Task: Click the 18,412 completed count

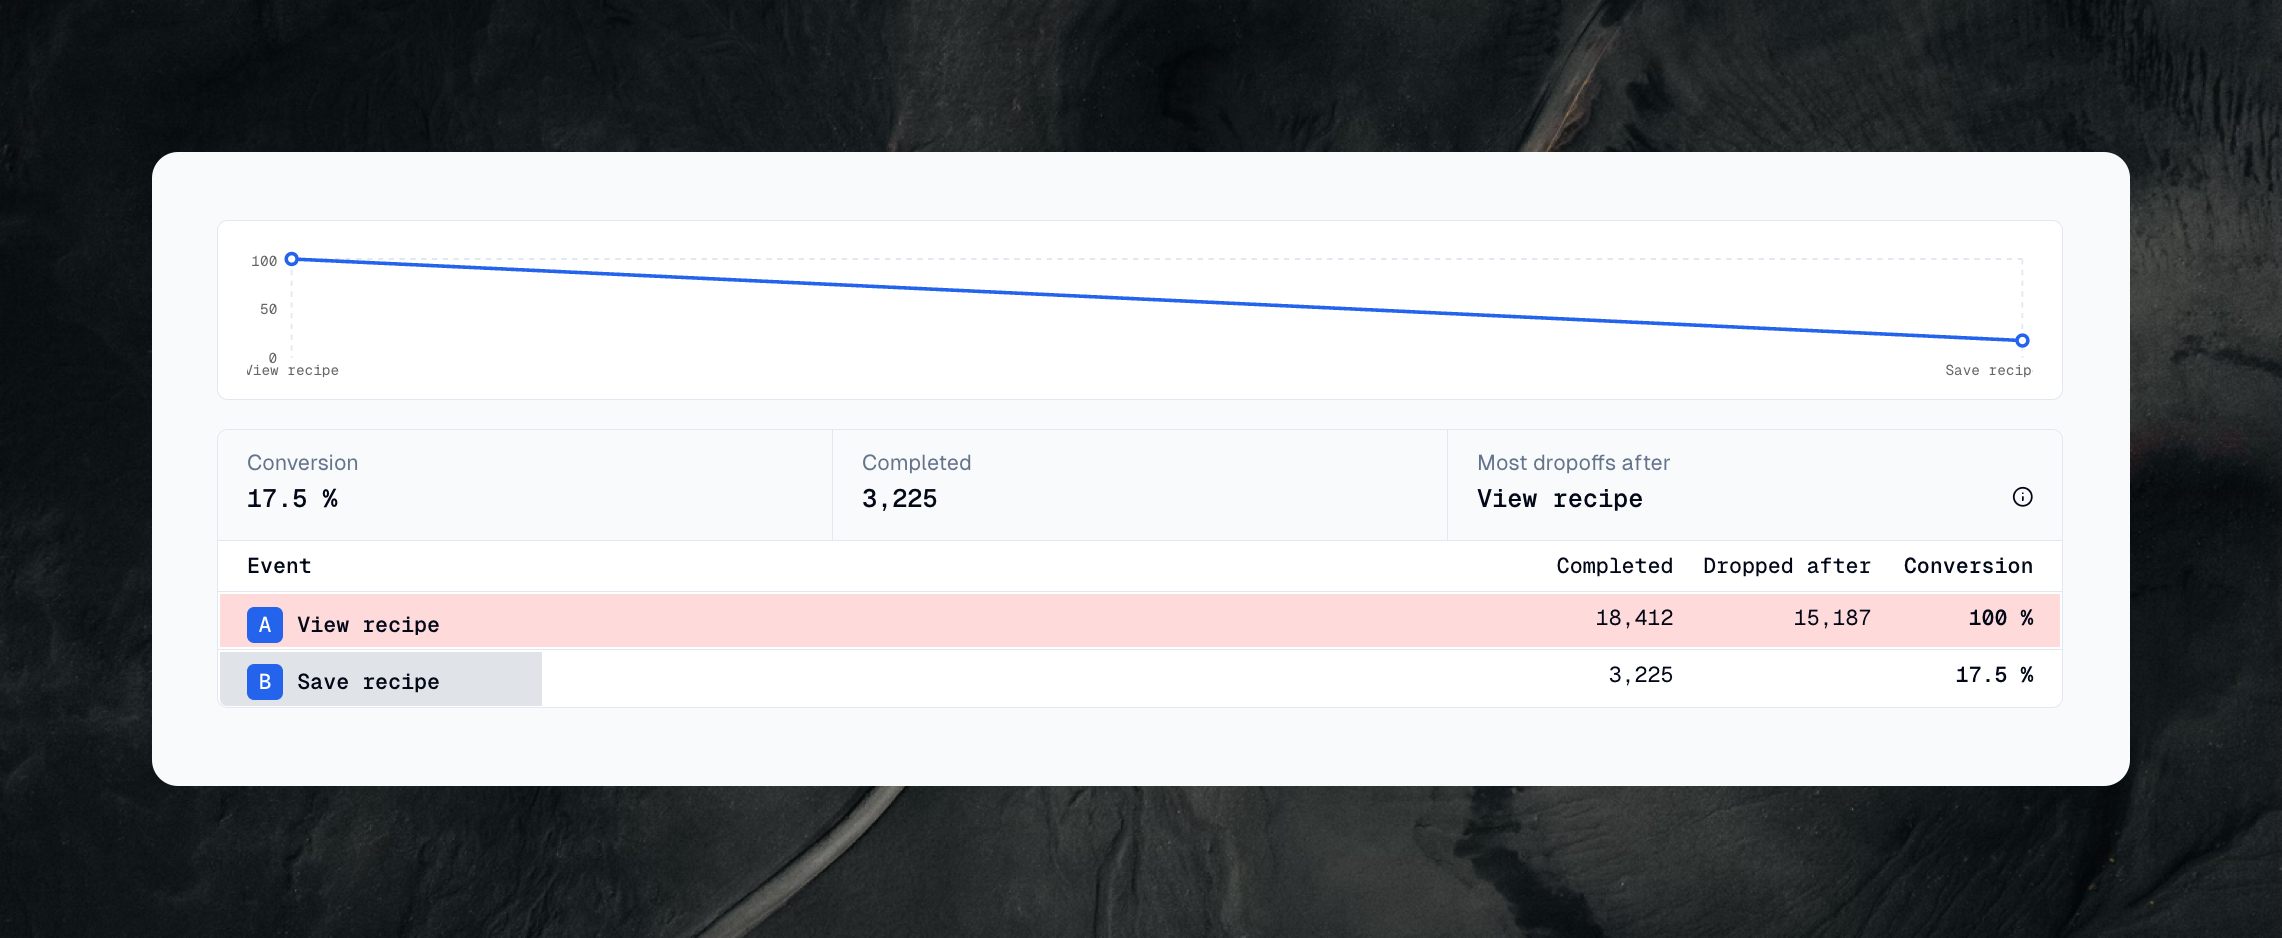Action: [1634, 618]
